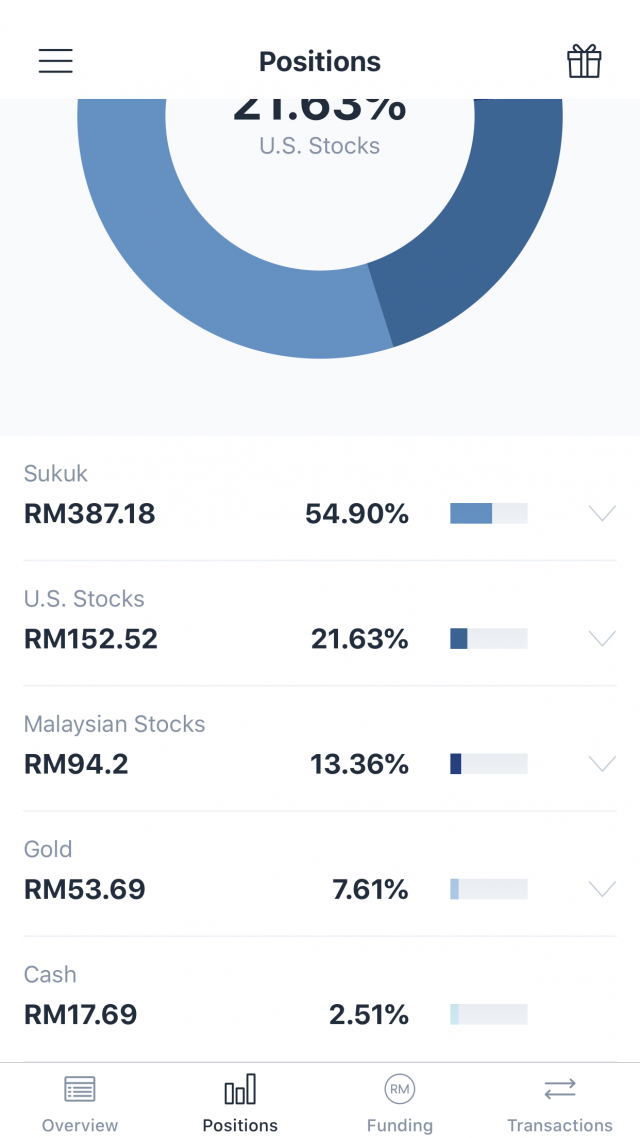Tap the Positions title in the header

pos(320,61)
